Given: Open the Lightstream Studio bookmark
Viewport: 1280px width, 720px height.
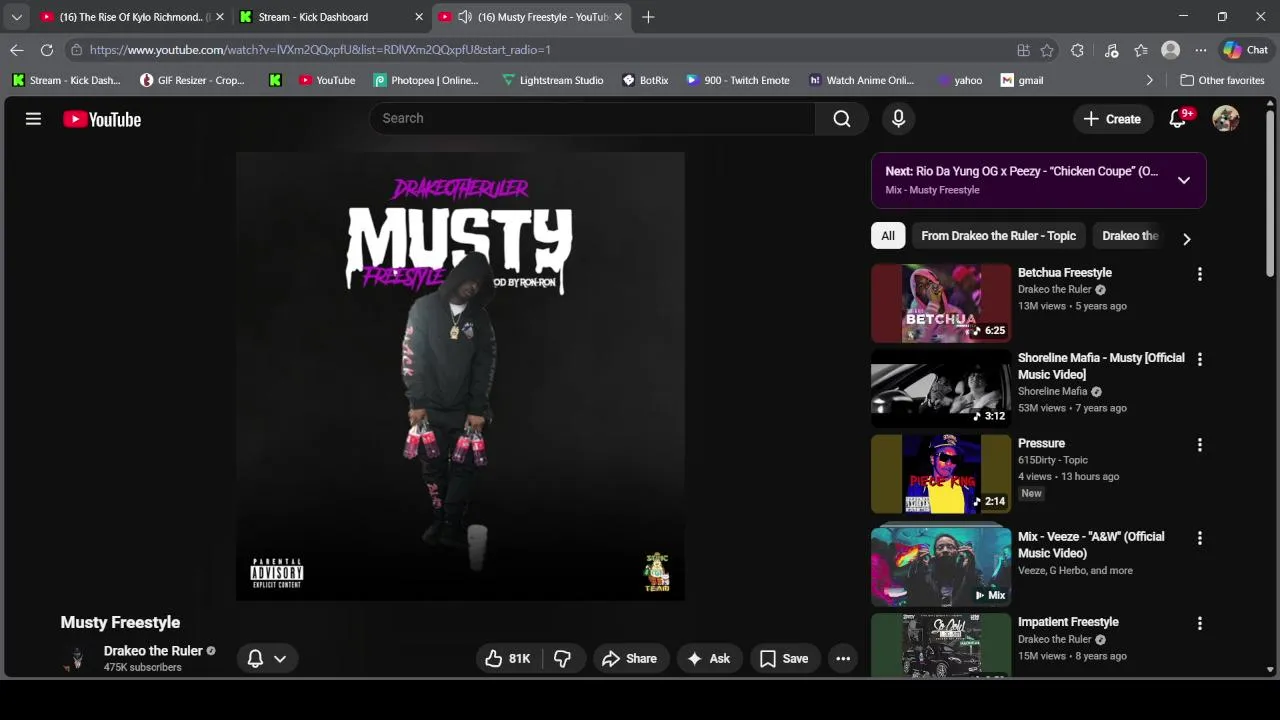Looking at the screenshot, I should point(553,80).
